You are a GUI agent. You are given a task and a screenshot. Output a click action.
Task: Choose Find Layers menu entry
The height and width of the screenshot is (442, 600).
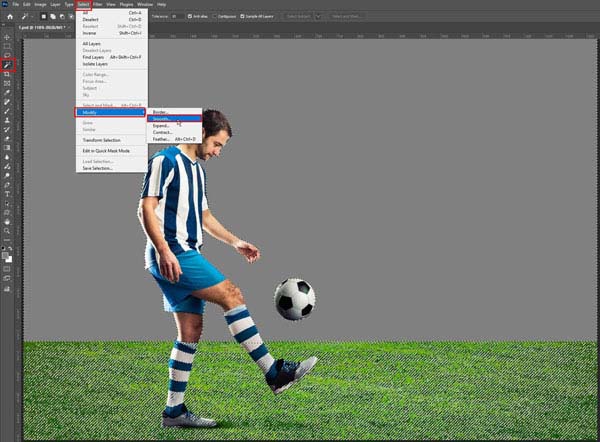point(112,57)
